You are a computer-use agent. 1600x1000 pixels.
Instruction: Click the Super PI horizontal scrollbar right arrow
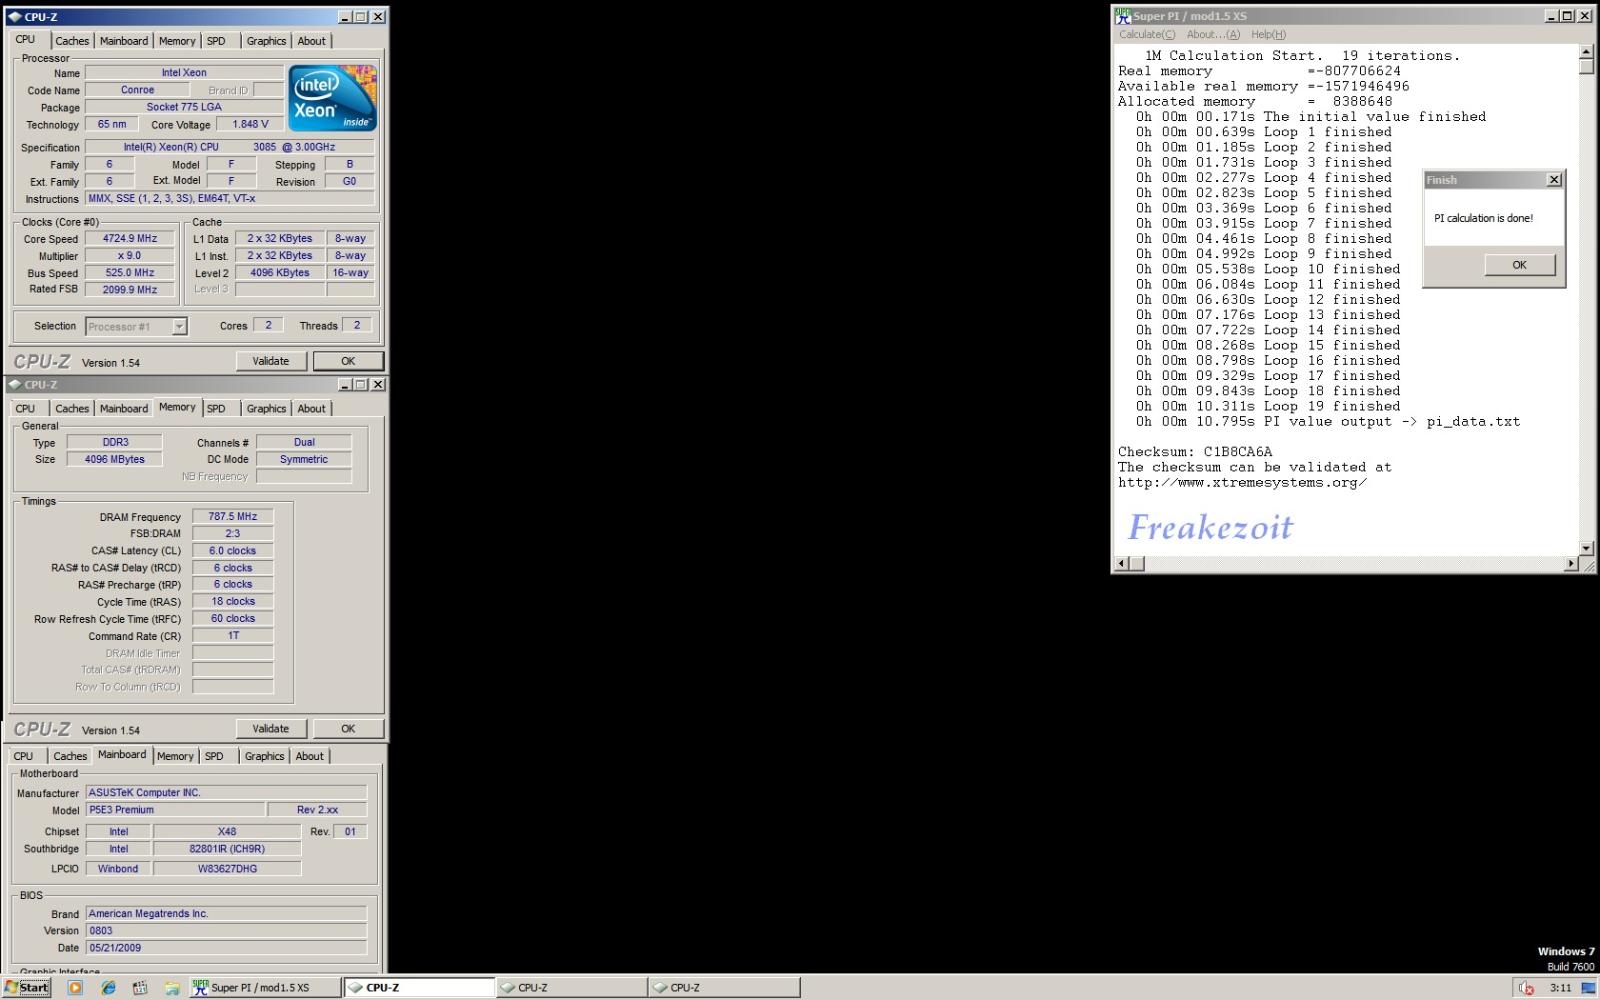pyautogui.click(x=1571, y=564)
